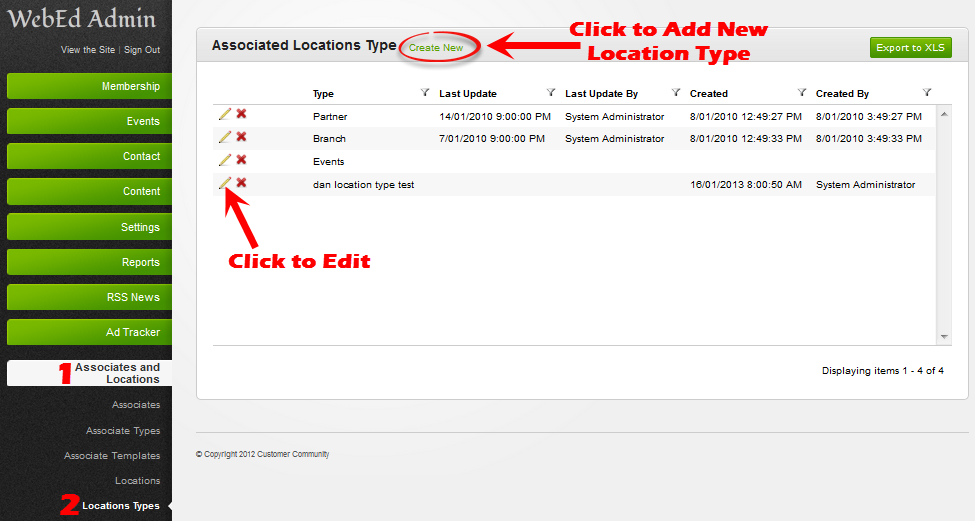Viewport: 975px width, 521px height.
Task: Open the Membership menu
Action: tap(90, 86)
